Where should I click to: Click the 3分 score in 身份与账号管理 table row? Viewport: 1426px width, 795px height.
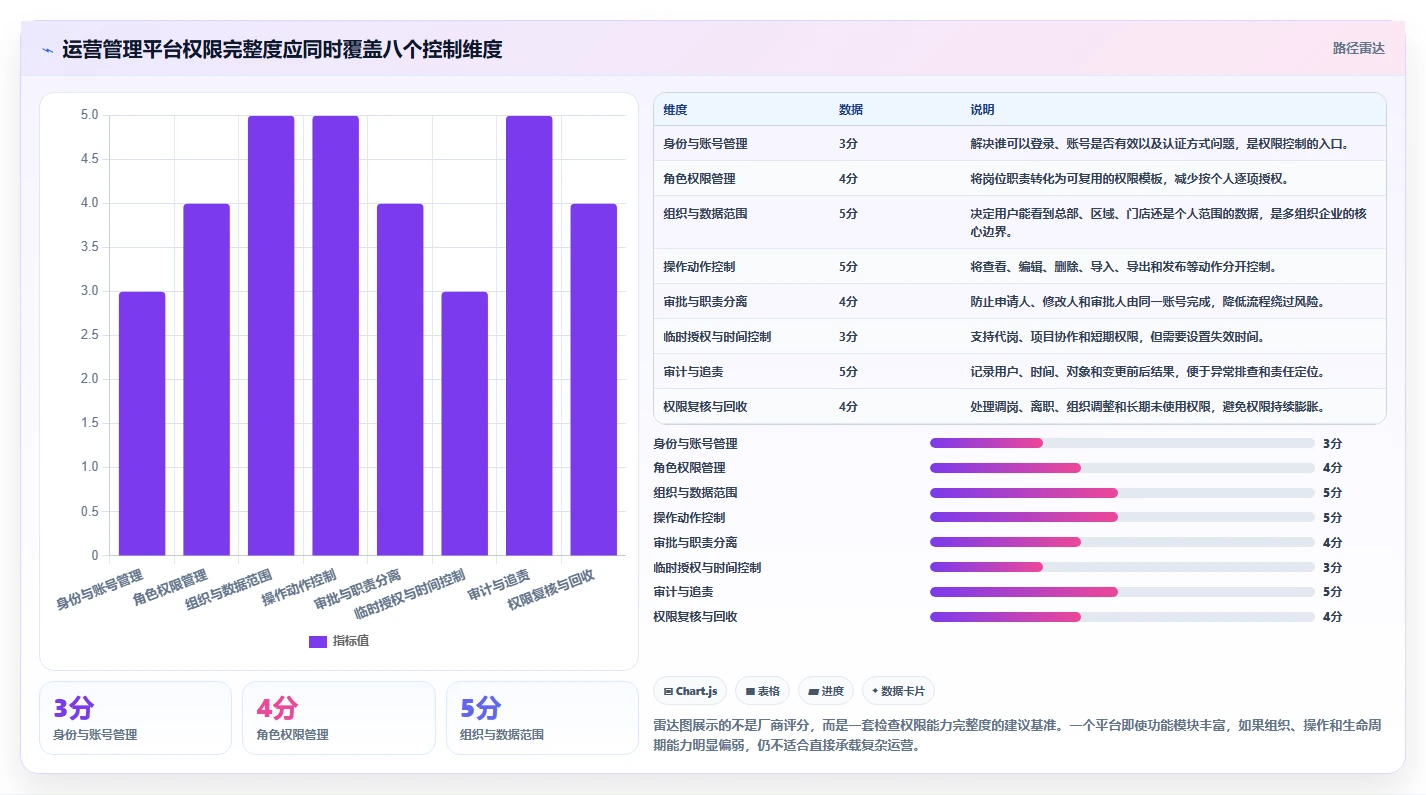click(x=848, y=144)
